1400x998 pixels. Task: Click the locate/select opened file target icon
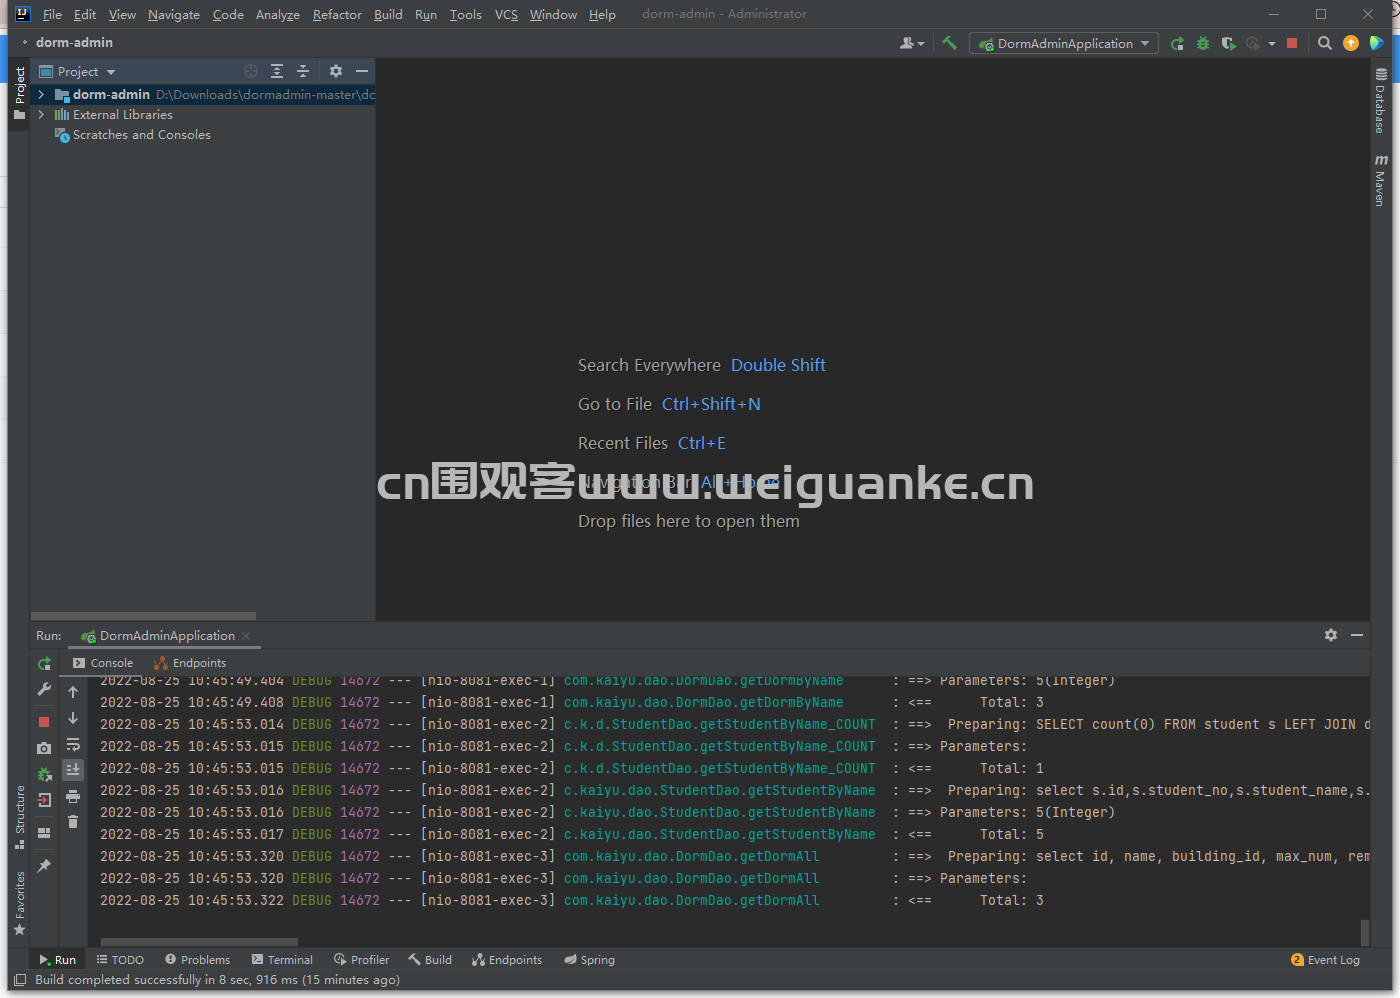tap(251, 71)
